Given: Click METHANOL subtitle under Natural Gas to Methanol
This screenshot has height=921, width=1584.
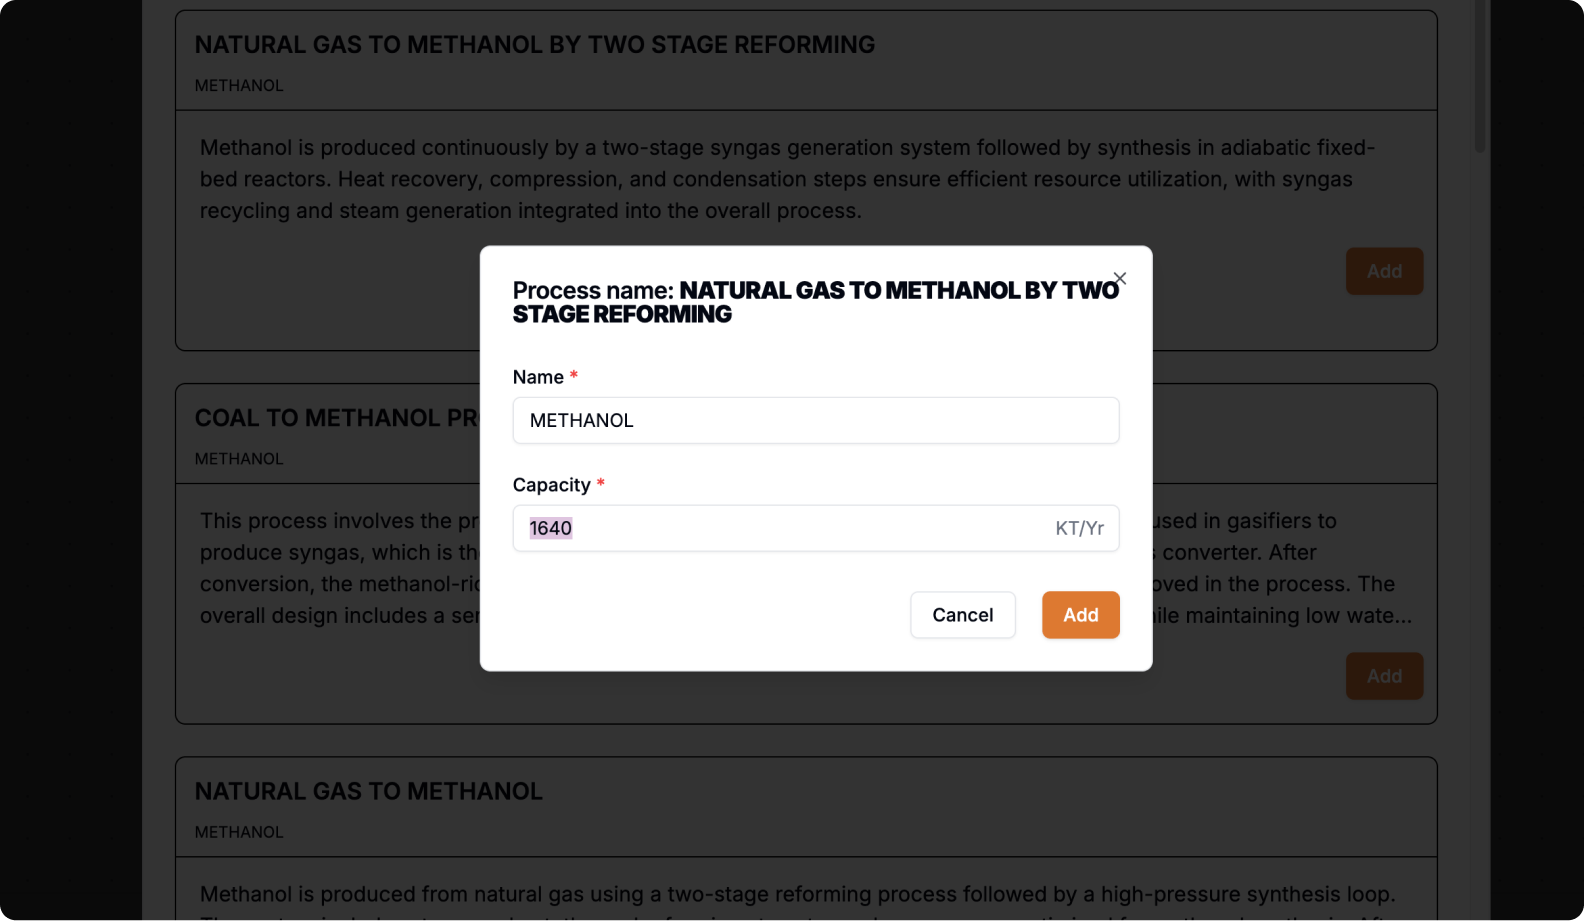Looking at the screenshot, I should pos(239,832).
